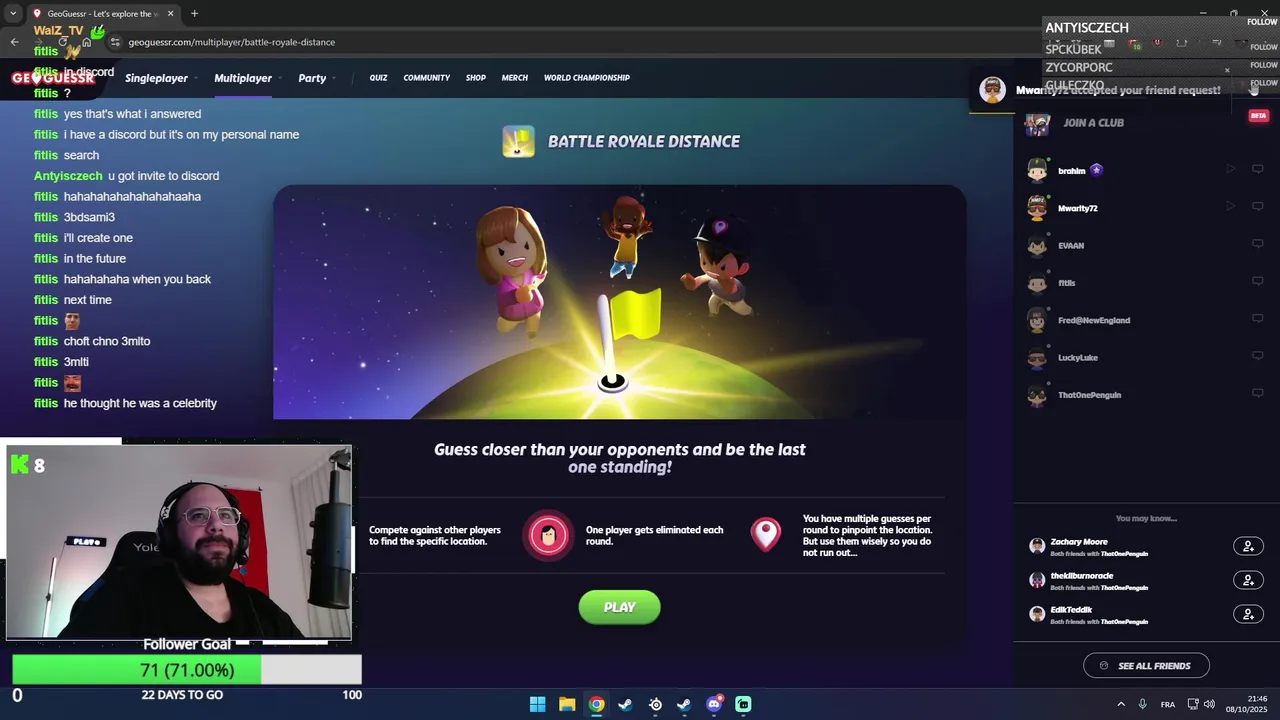Select friend name EVAAN
This screenshot has width=1280, height=720.
pyautogui.click(x=1071, y=245)
